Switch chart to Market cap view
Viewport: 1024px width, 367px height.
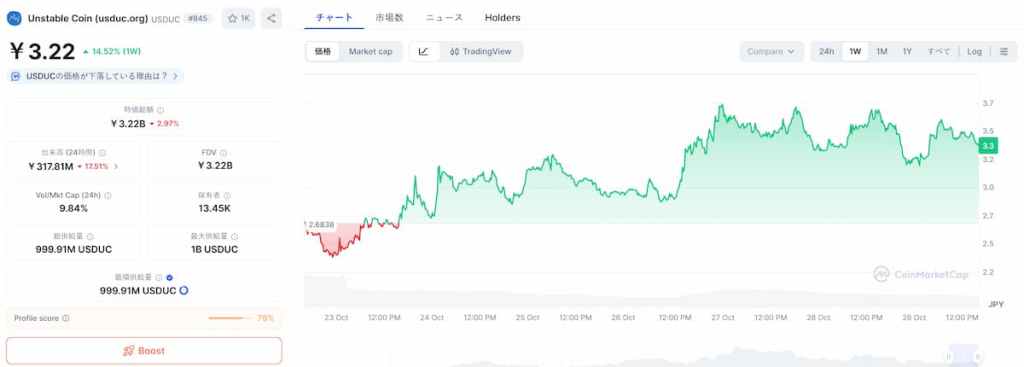pos(370,52)
